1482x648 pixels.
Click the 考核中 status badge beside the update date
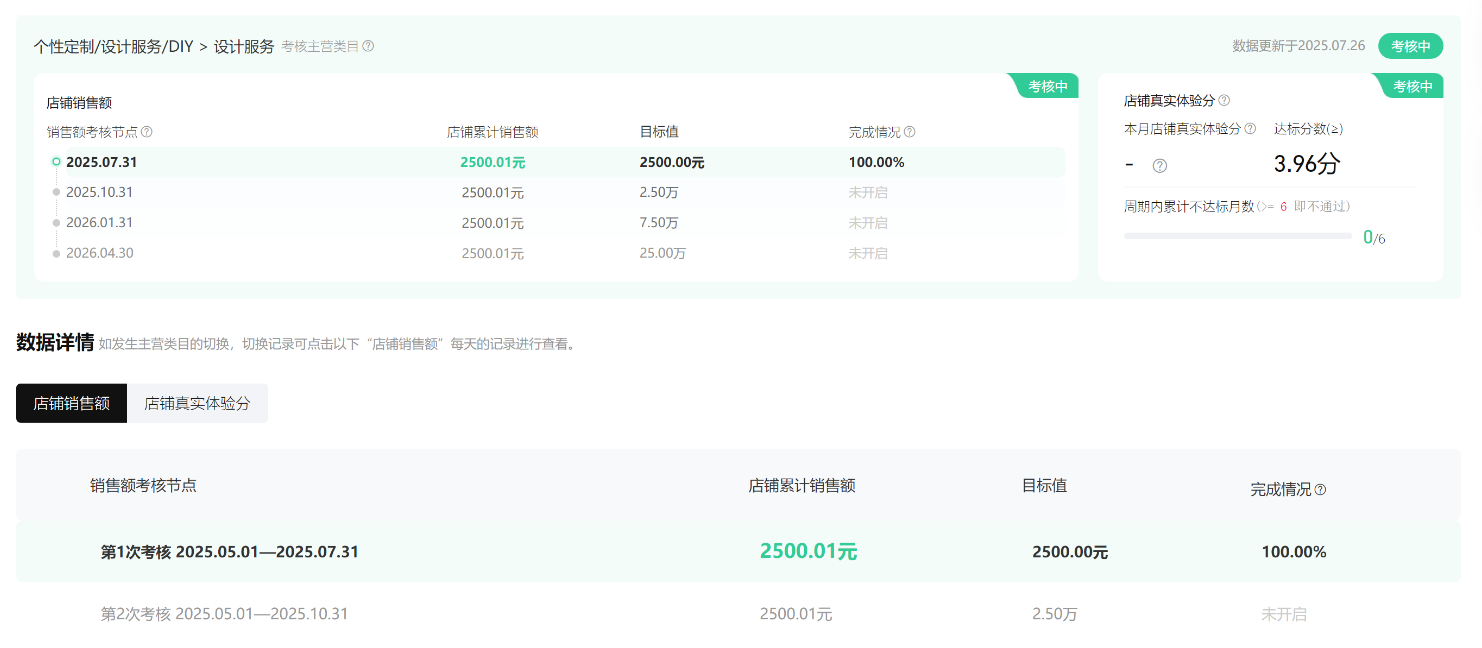tap(1410, 46)
